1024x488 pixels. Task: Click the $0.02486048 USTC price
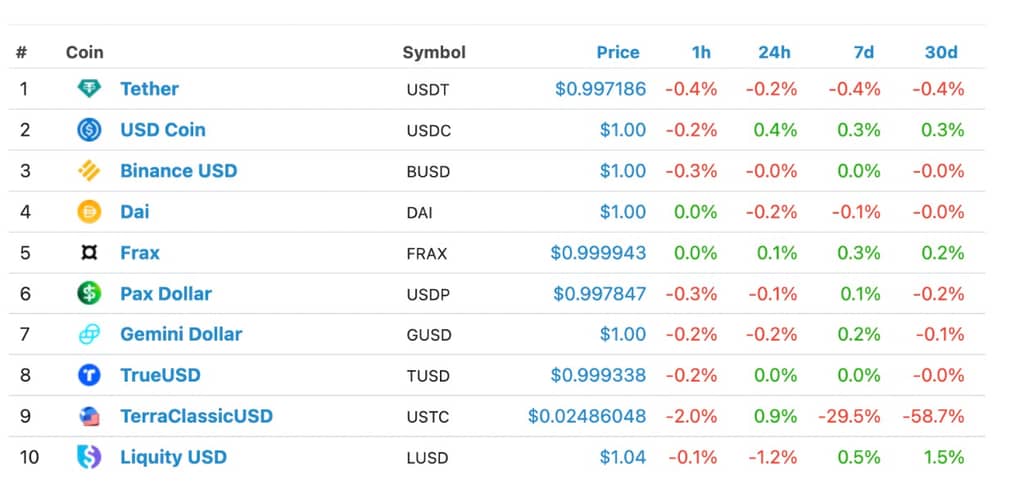[587, 416]
